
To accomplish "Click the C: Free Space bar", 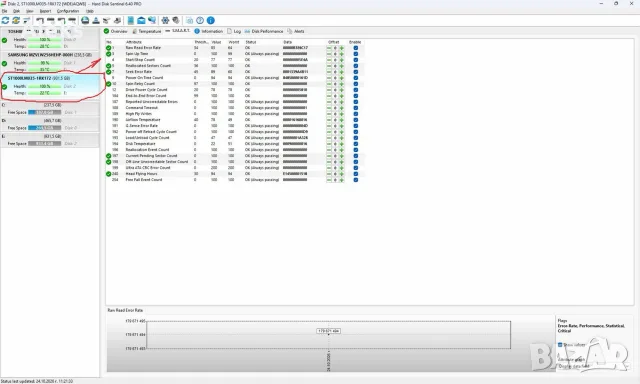I will pos(44,112).
